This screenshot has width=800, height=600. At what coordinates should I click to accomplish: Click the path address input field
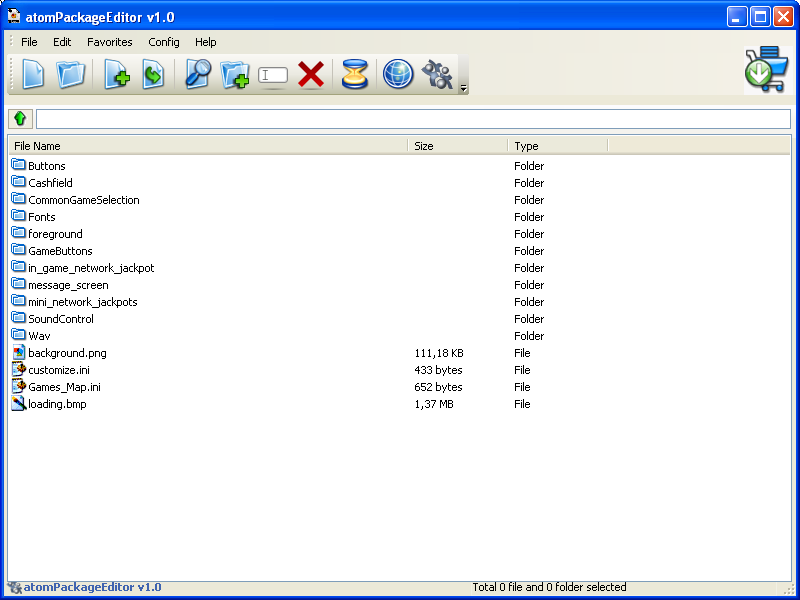click(412, 119)
